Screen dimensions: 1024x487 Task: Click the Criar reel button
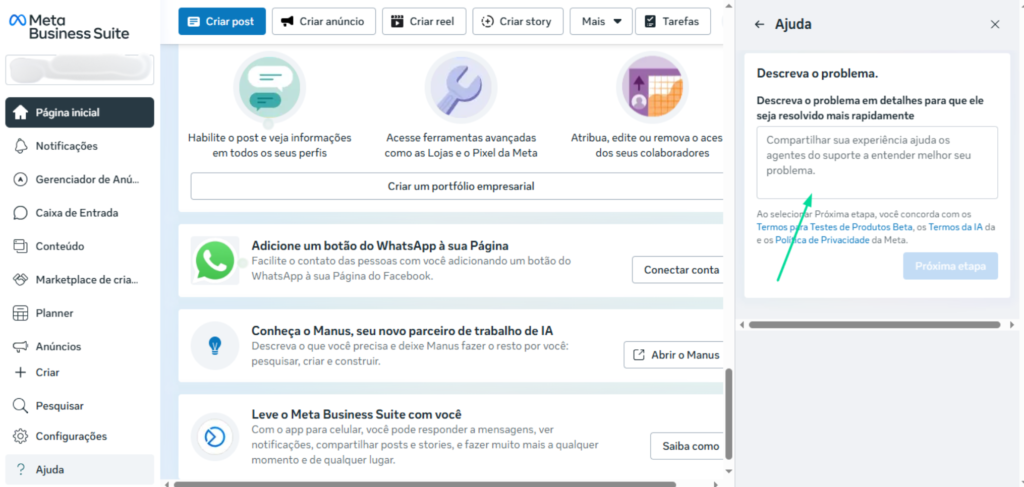coord(424,21)
